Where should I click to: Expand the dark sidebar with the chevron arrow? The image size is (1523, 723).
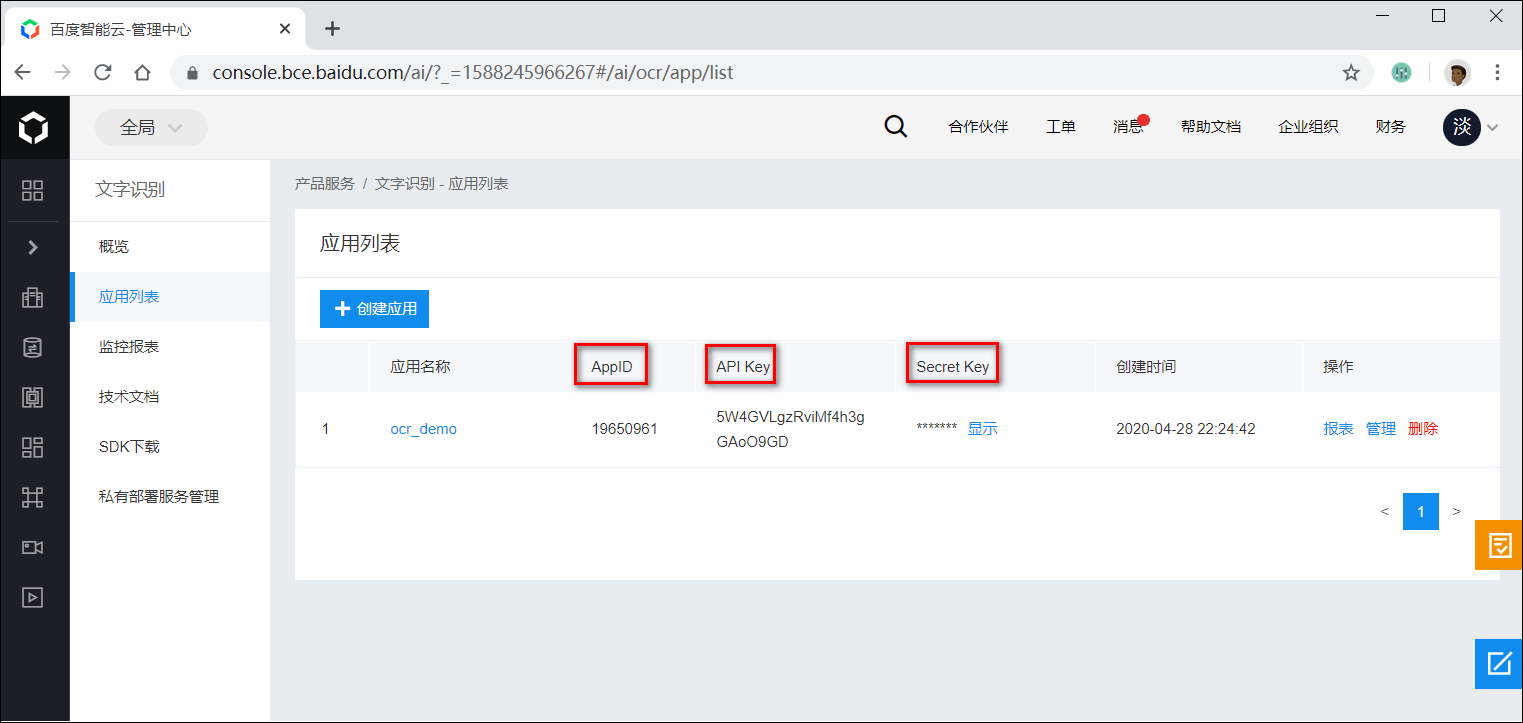33,247
